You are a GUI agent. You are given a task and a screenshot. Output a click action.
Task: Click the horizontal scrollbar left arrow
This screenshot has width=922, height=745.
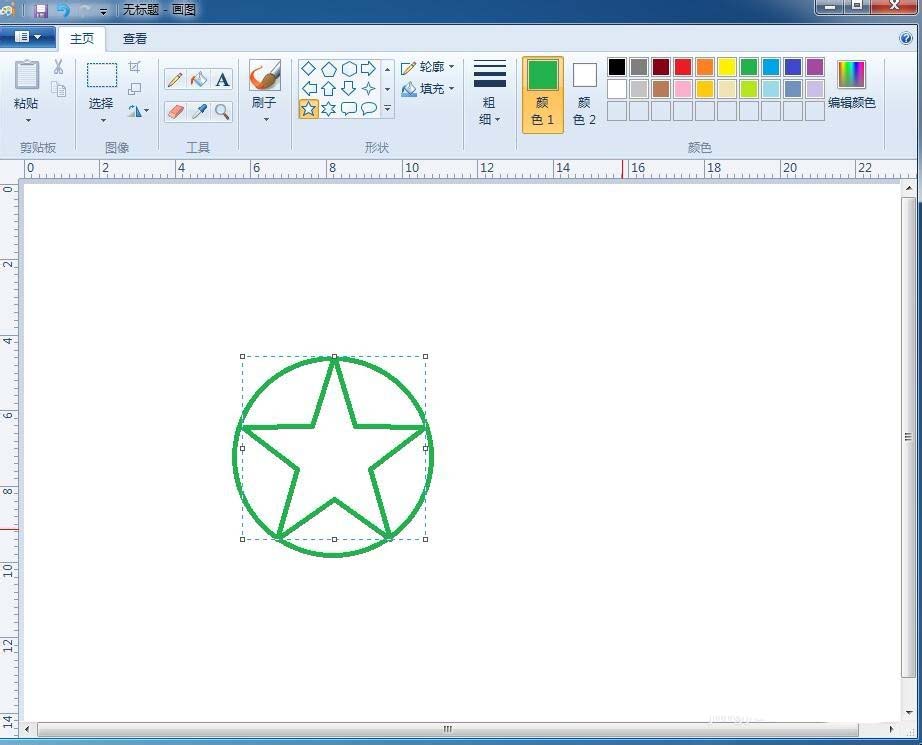coord(28,729)
